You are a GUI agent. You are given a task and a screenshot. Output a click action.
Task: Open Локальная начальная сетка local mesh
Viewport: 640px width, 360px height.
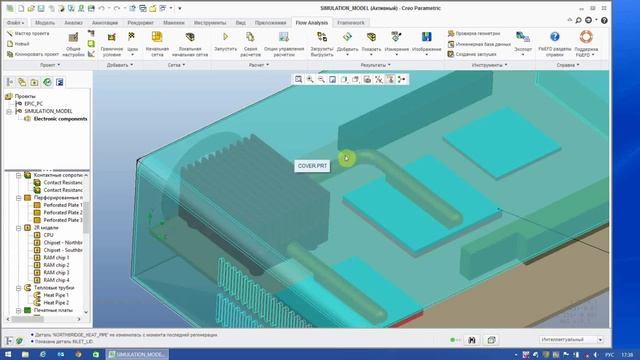point(190,44)
